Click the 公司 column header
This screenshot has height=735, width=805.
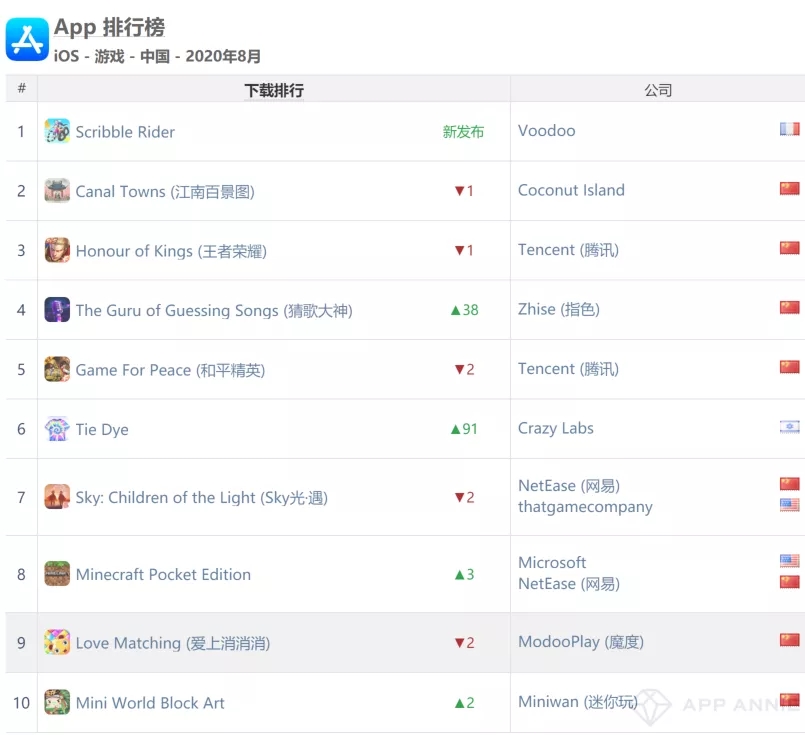point(658,90)
